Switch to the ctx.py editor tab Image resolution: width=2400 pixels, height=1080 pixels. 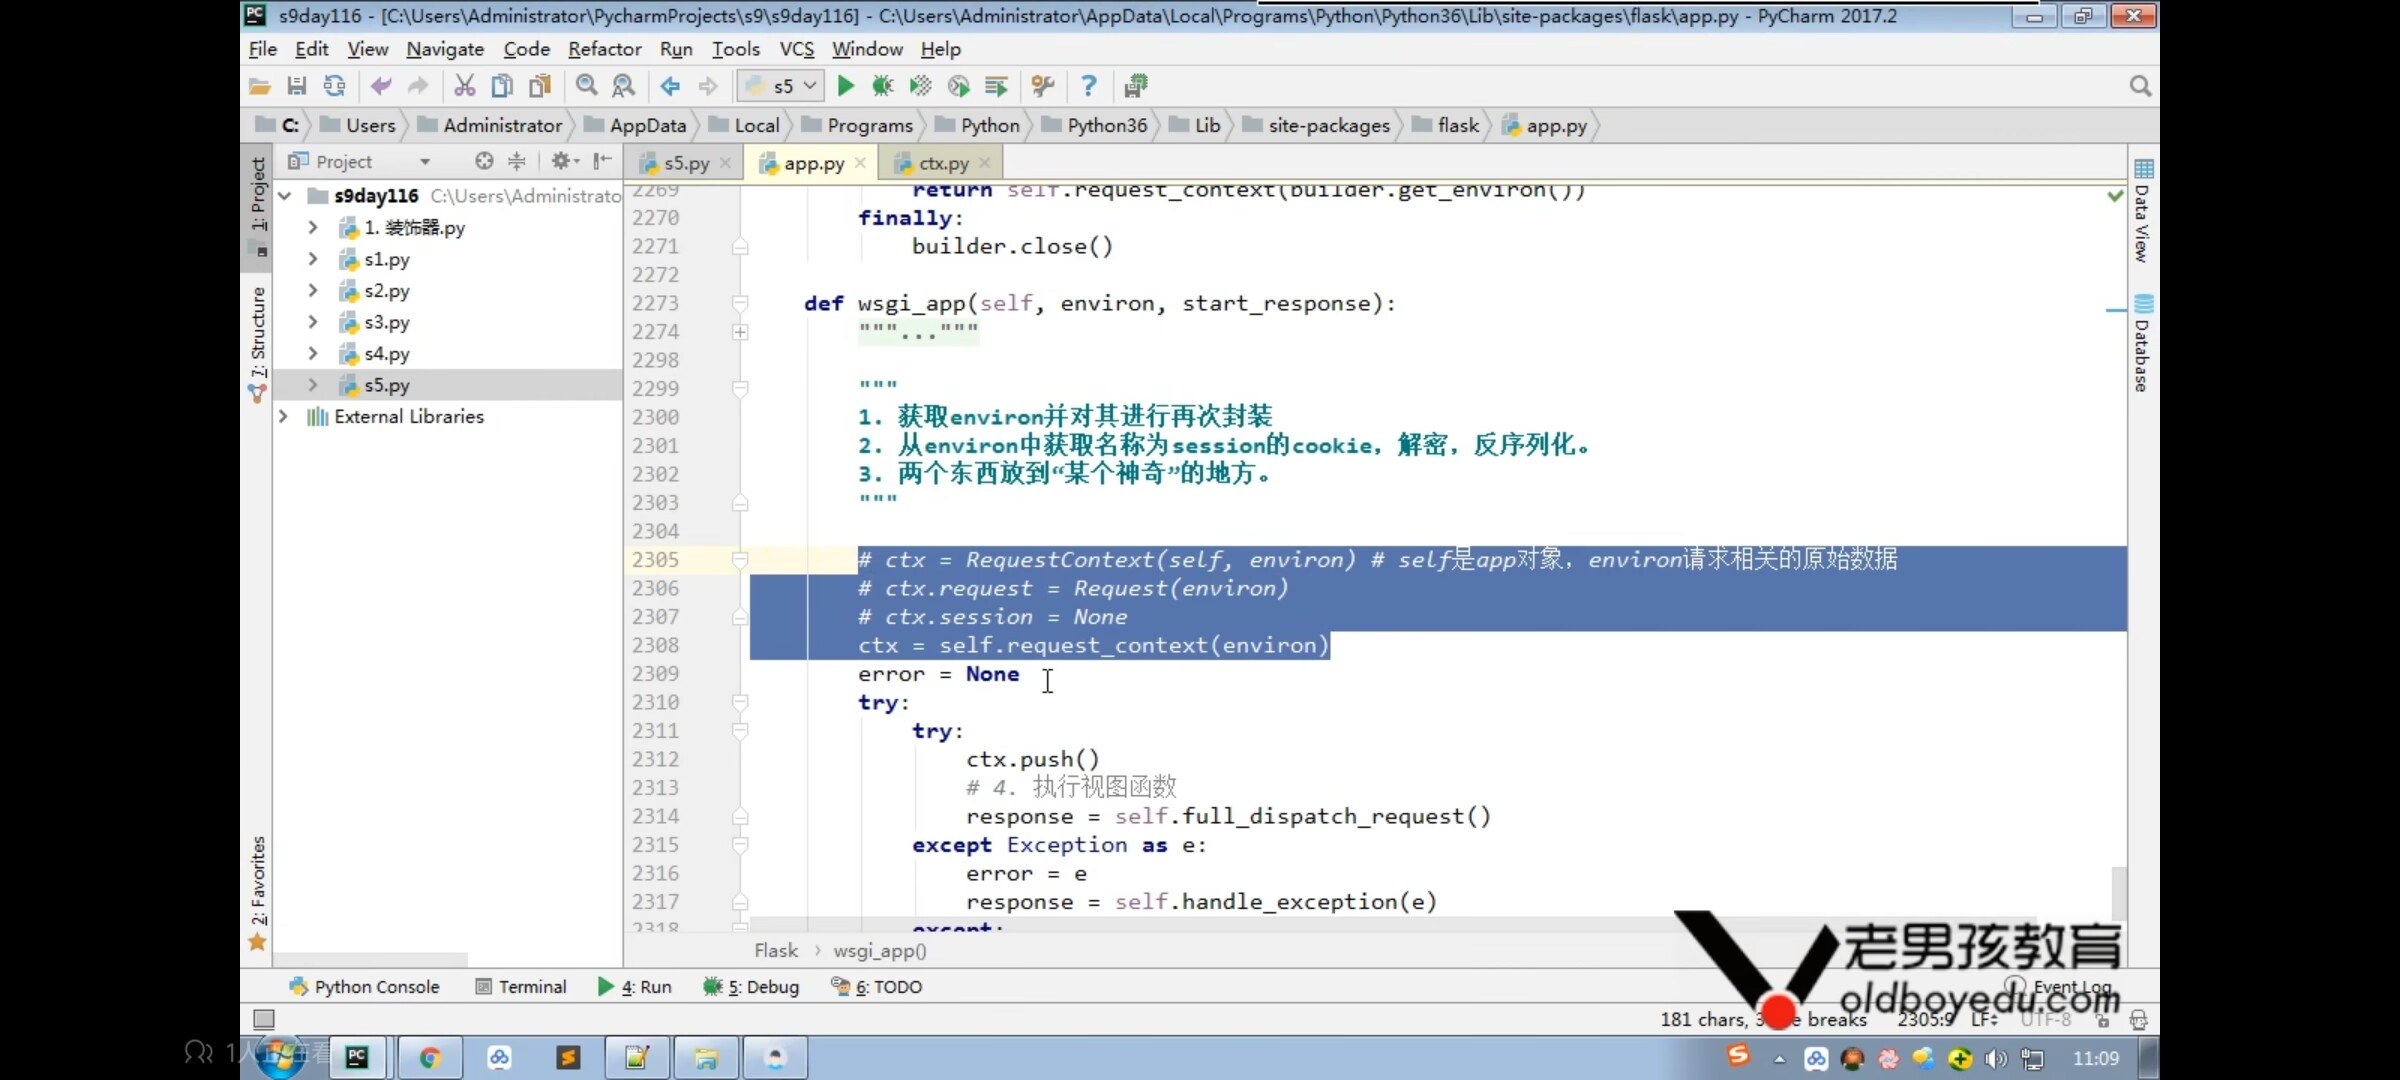coord(942,163)
